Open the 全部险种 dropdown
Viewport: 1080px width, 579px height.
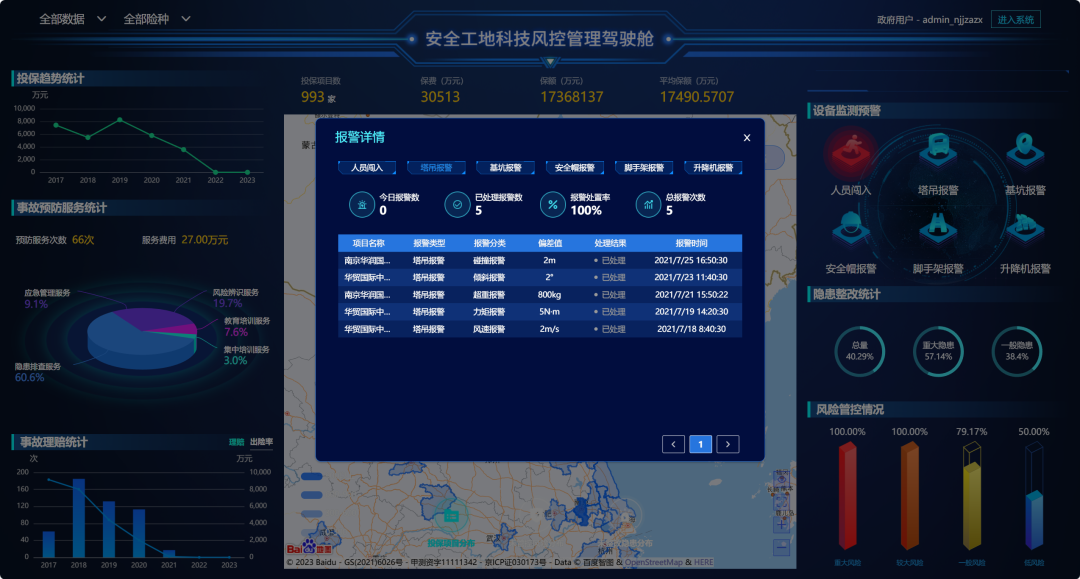[x=157, y=19]
